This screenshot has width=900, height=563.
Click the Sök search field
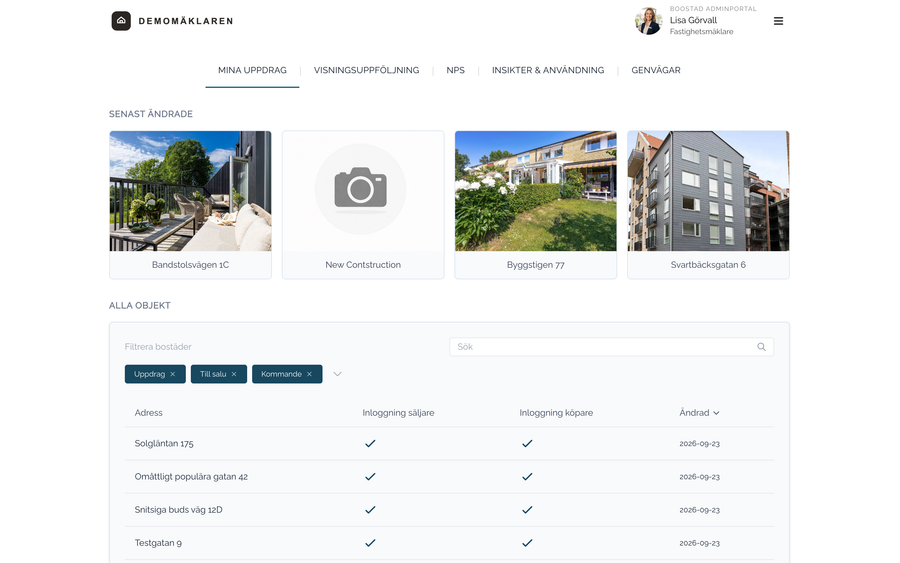click(611, 347)
